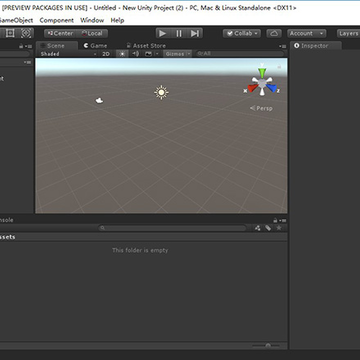The image size is (360, 360).
Task: Toggle Persp projection label
Action: click(261, 108)
